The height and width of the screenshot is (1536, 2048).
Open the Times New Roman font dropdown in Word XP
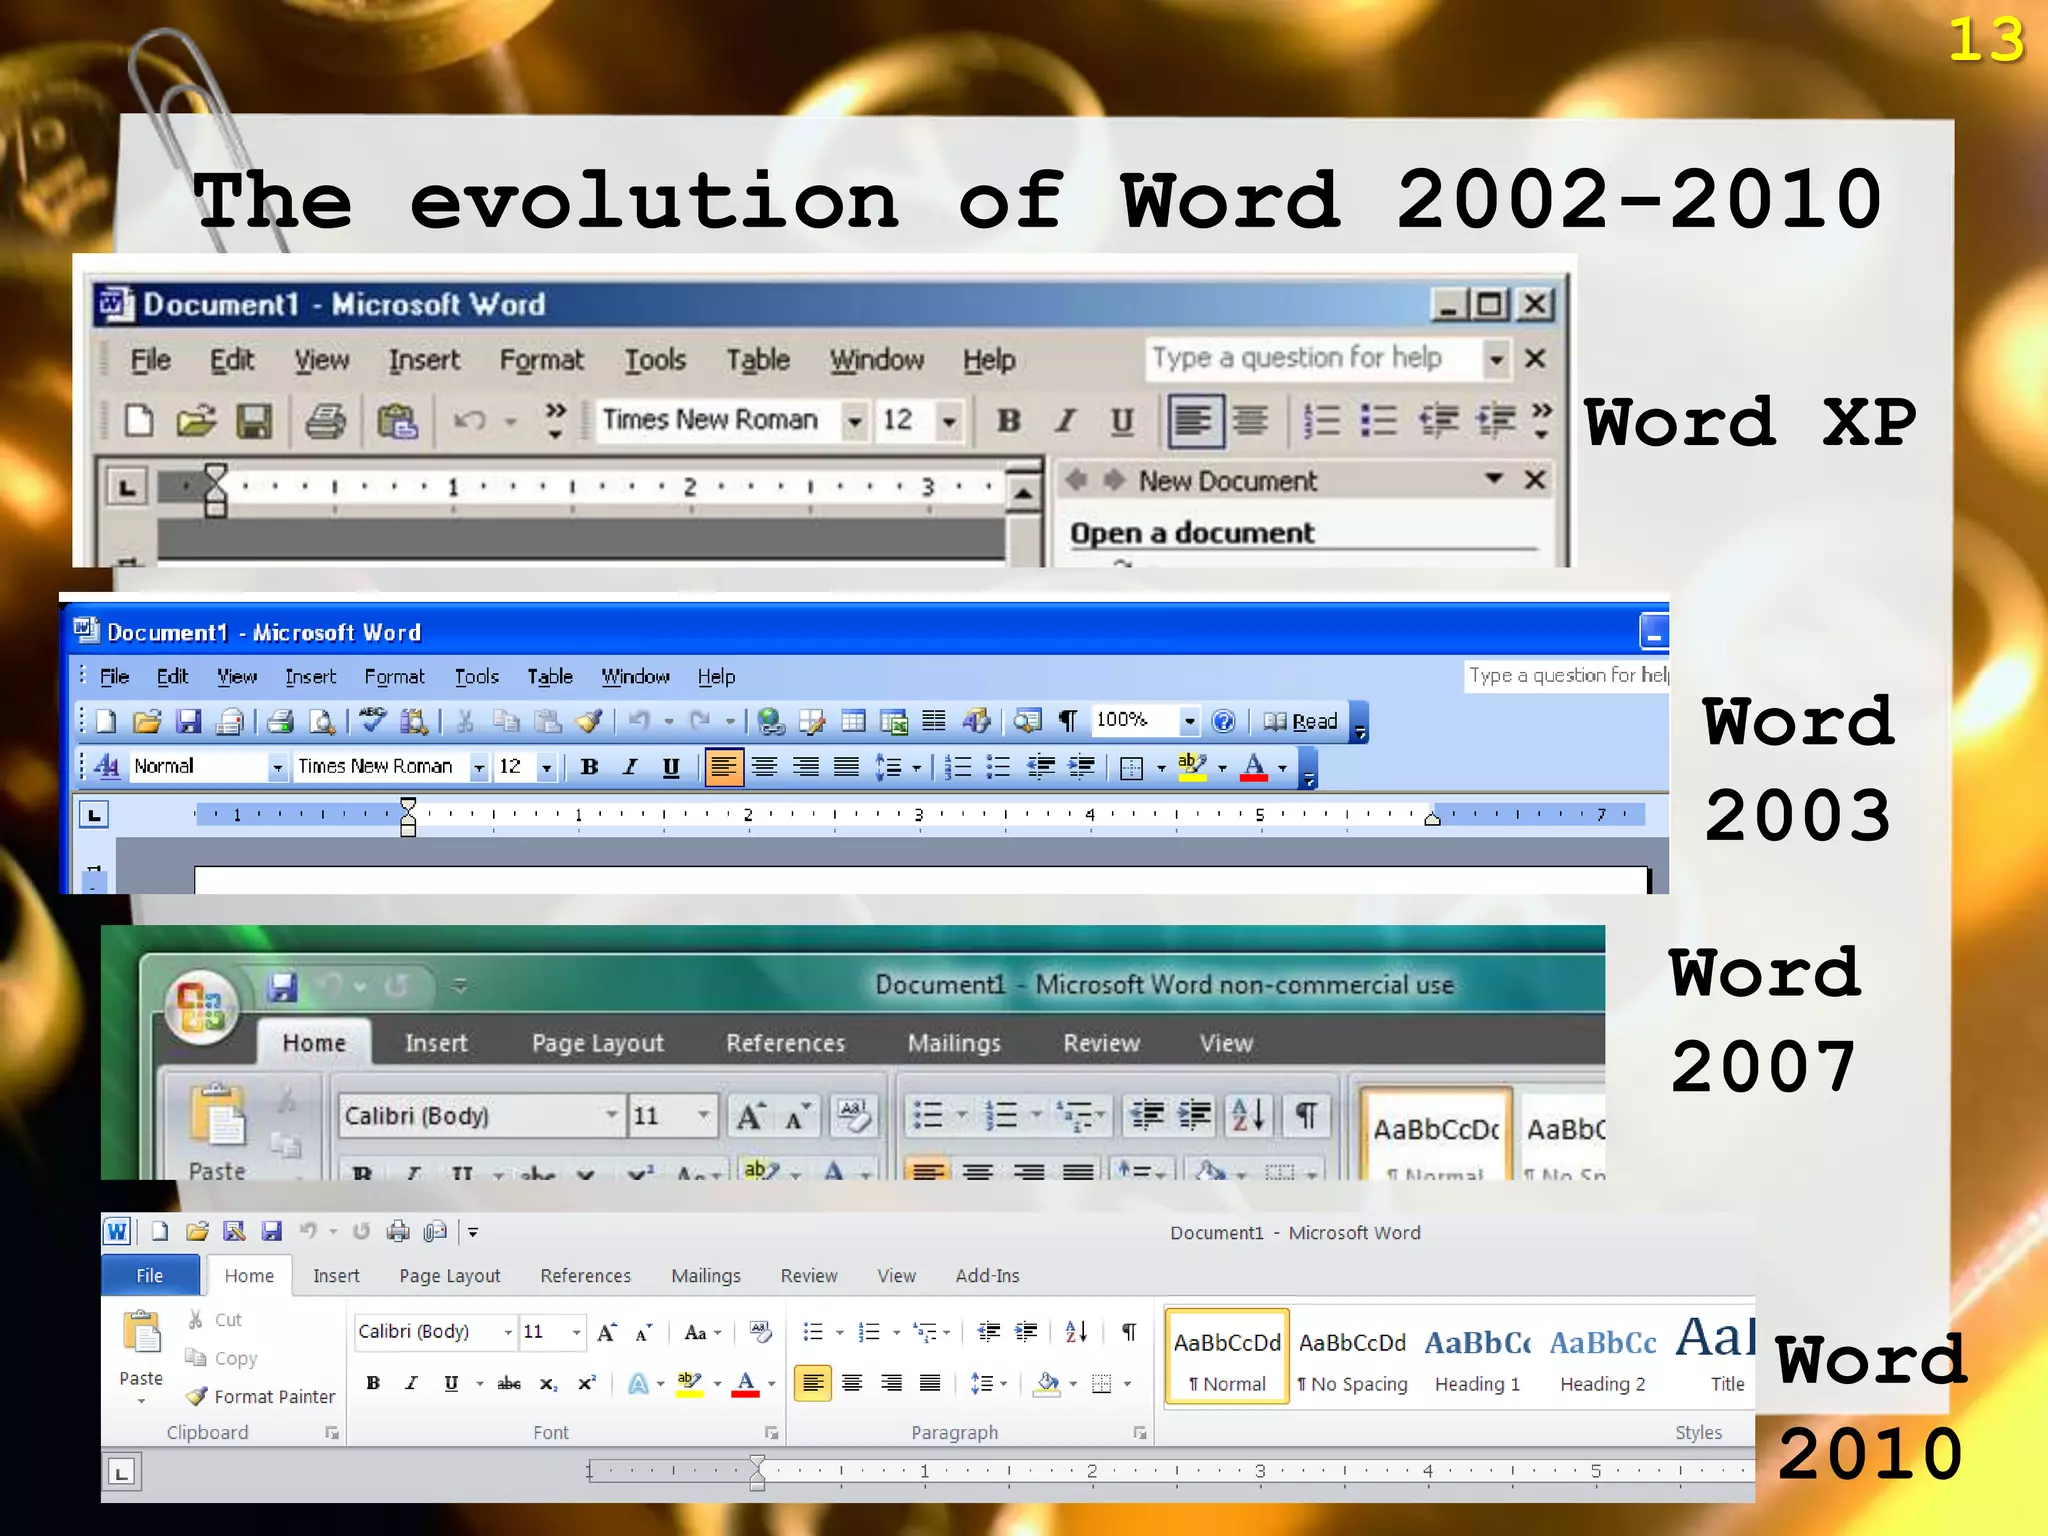(855, 421)
